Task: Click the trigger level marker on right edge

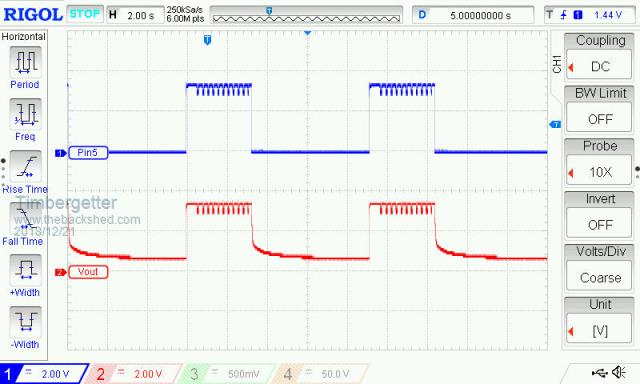Action: click(555, 124)
